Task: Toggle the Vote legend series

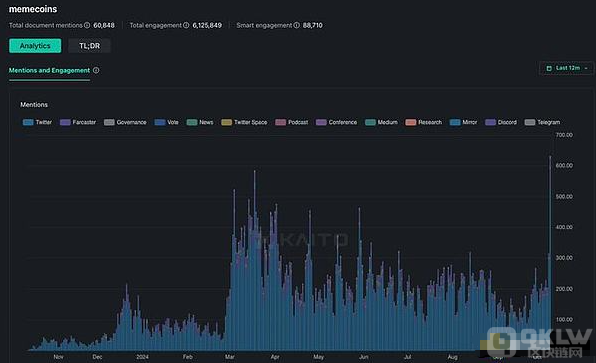Action: (166, 122)
